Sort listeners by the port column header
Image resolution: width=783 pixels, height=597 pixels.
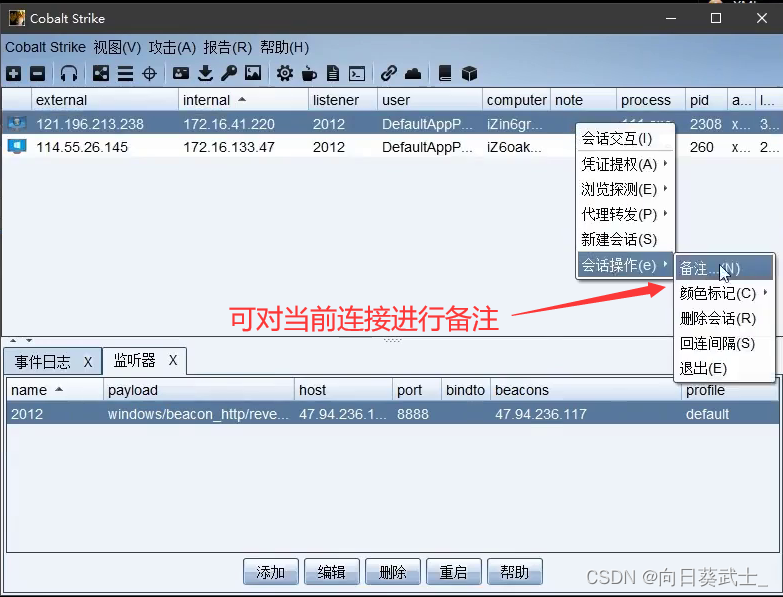417,390
